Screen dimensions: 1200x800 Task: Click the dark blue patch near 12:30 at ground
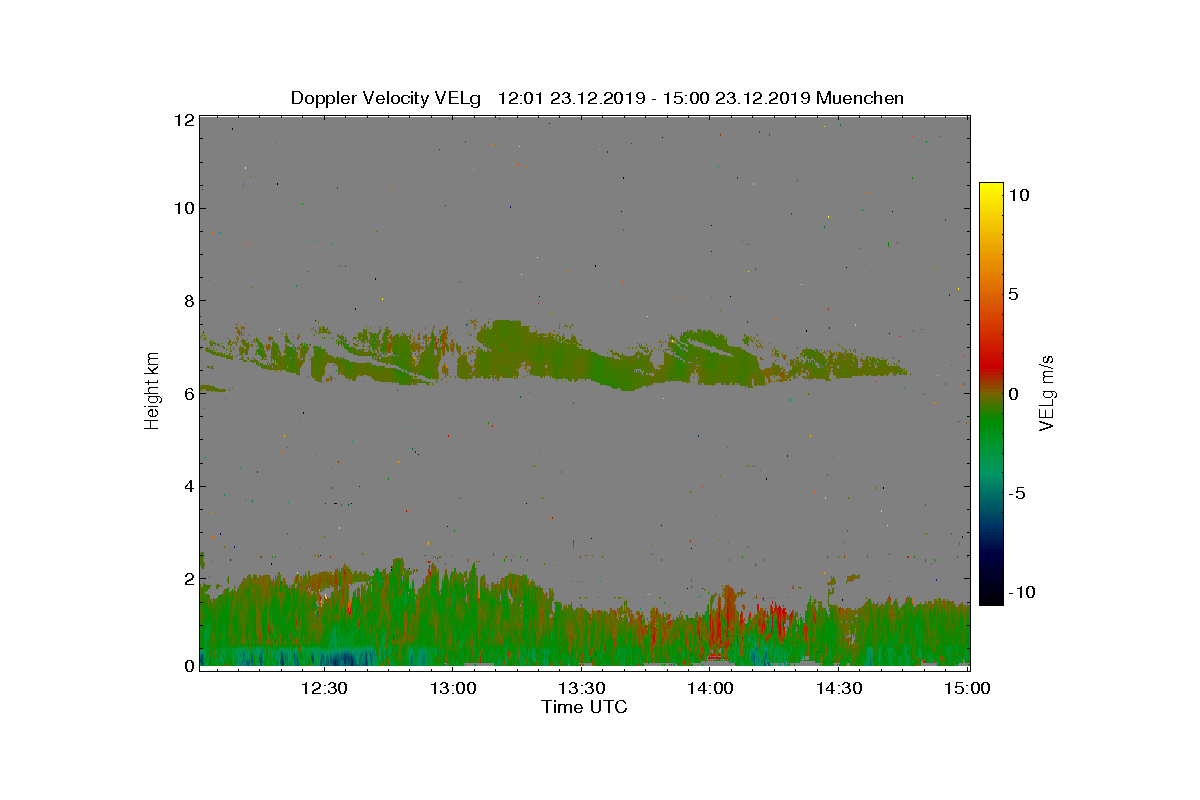pos(340,659)
